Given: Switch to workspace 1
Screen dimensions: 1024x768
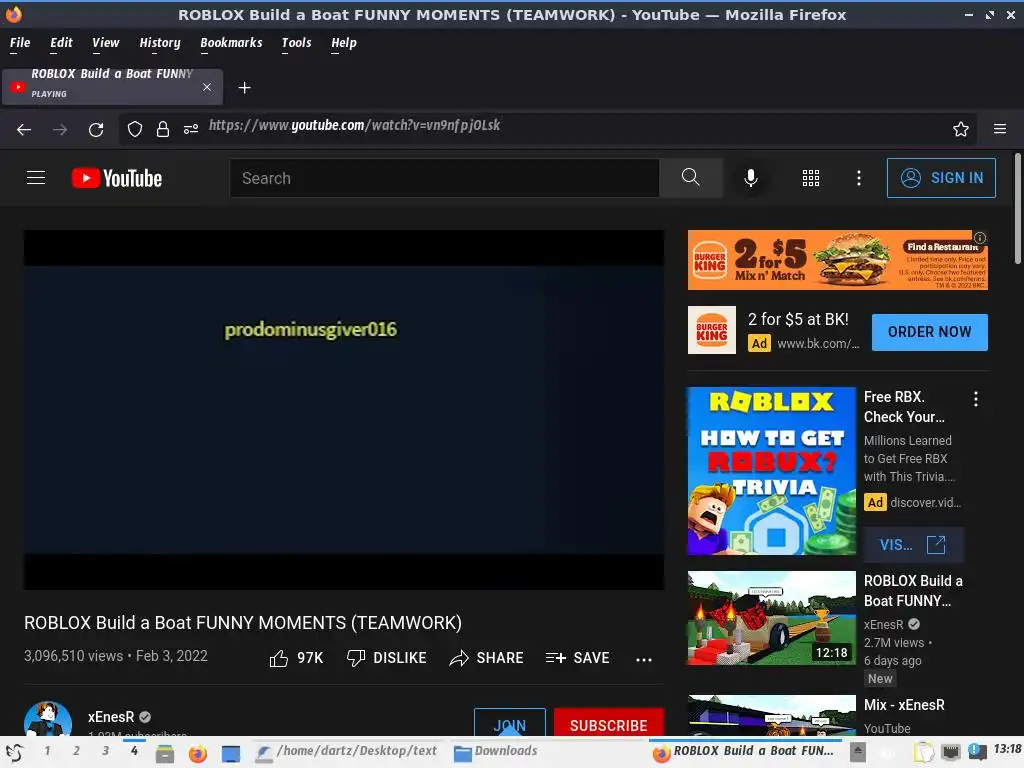Looking at the screenshot, I should pyautogui.click(x=47, y=751).
